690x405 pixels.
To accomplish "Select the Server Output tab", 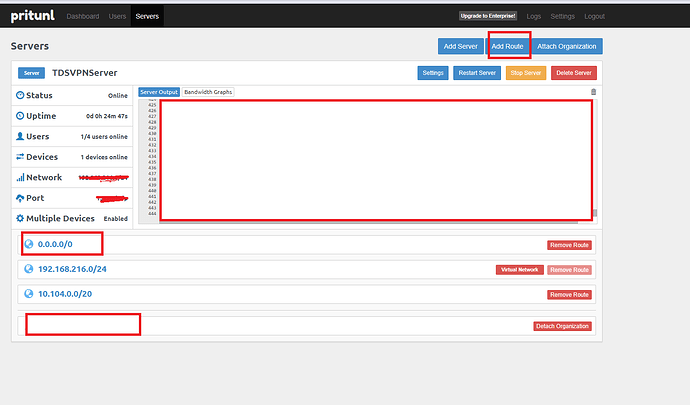I will tap(159, 92).
